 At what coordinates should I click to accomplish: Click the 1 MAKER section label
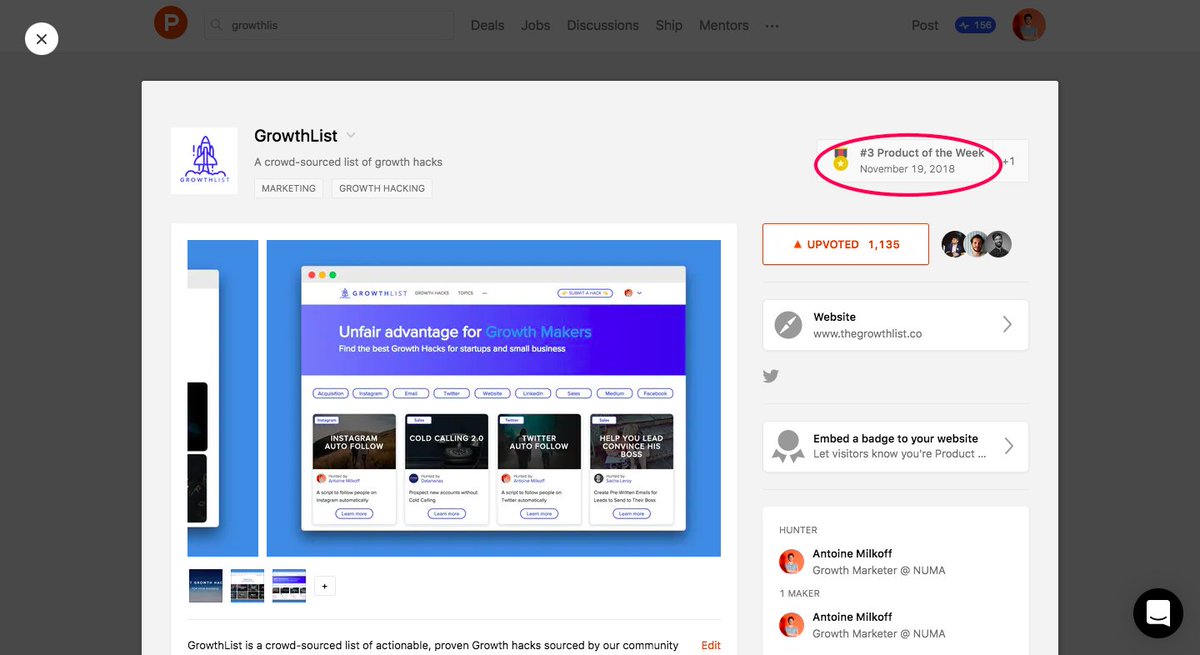[x=800, y=594]
